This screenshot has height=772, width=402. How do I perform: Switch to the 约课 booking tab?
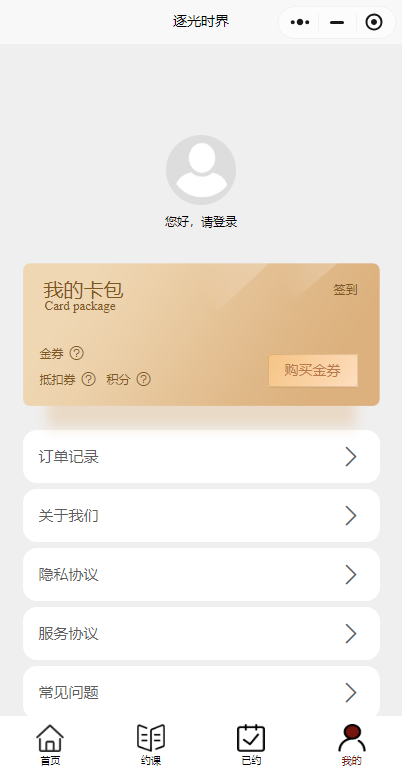151,738
